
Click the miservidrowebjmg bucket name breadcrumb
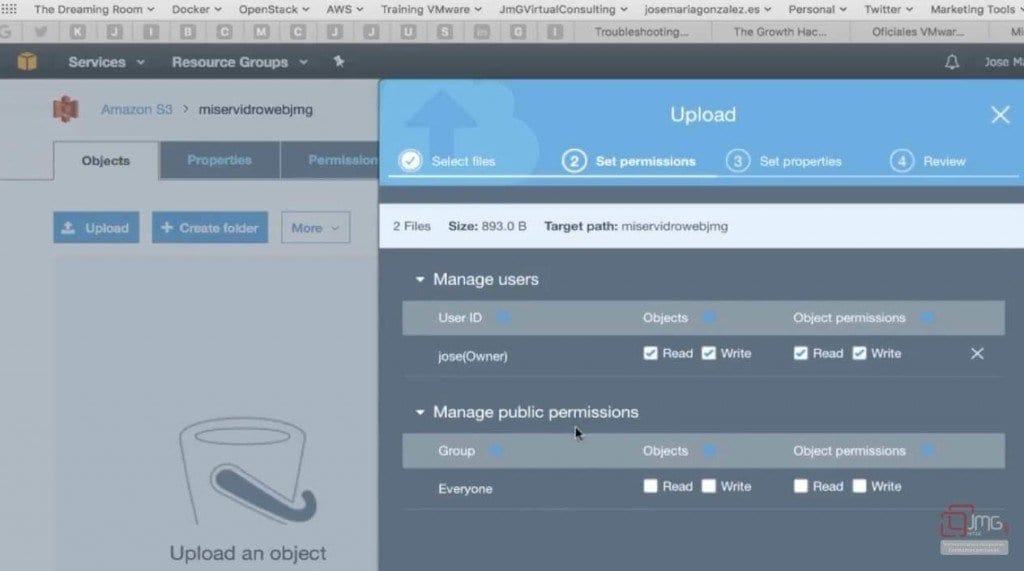(255, 109)
